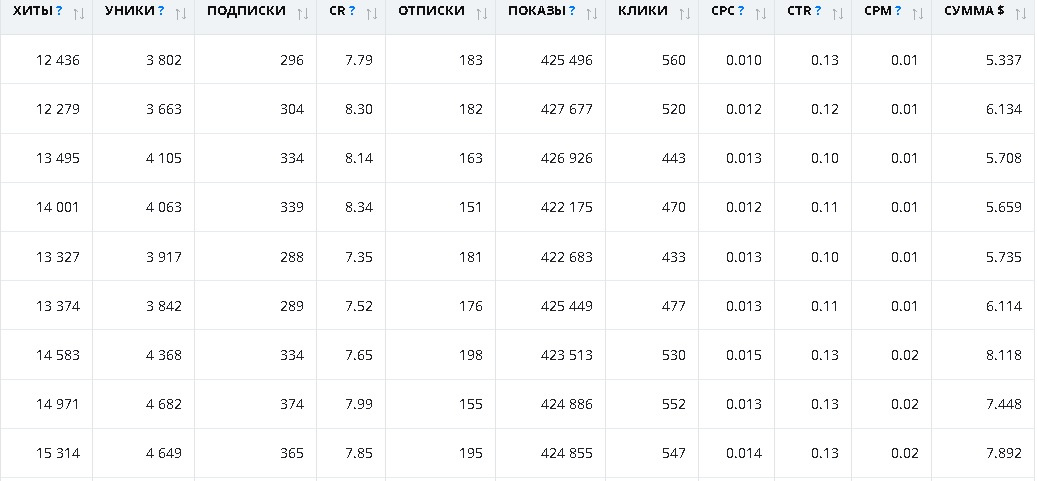Click the sort arrows in ХИТЫ column

coord(79,13)
